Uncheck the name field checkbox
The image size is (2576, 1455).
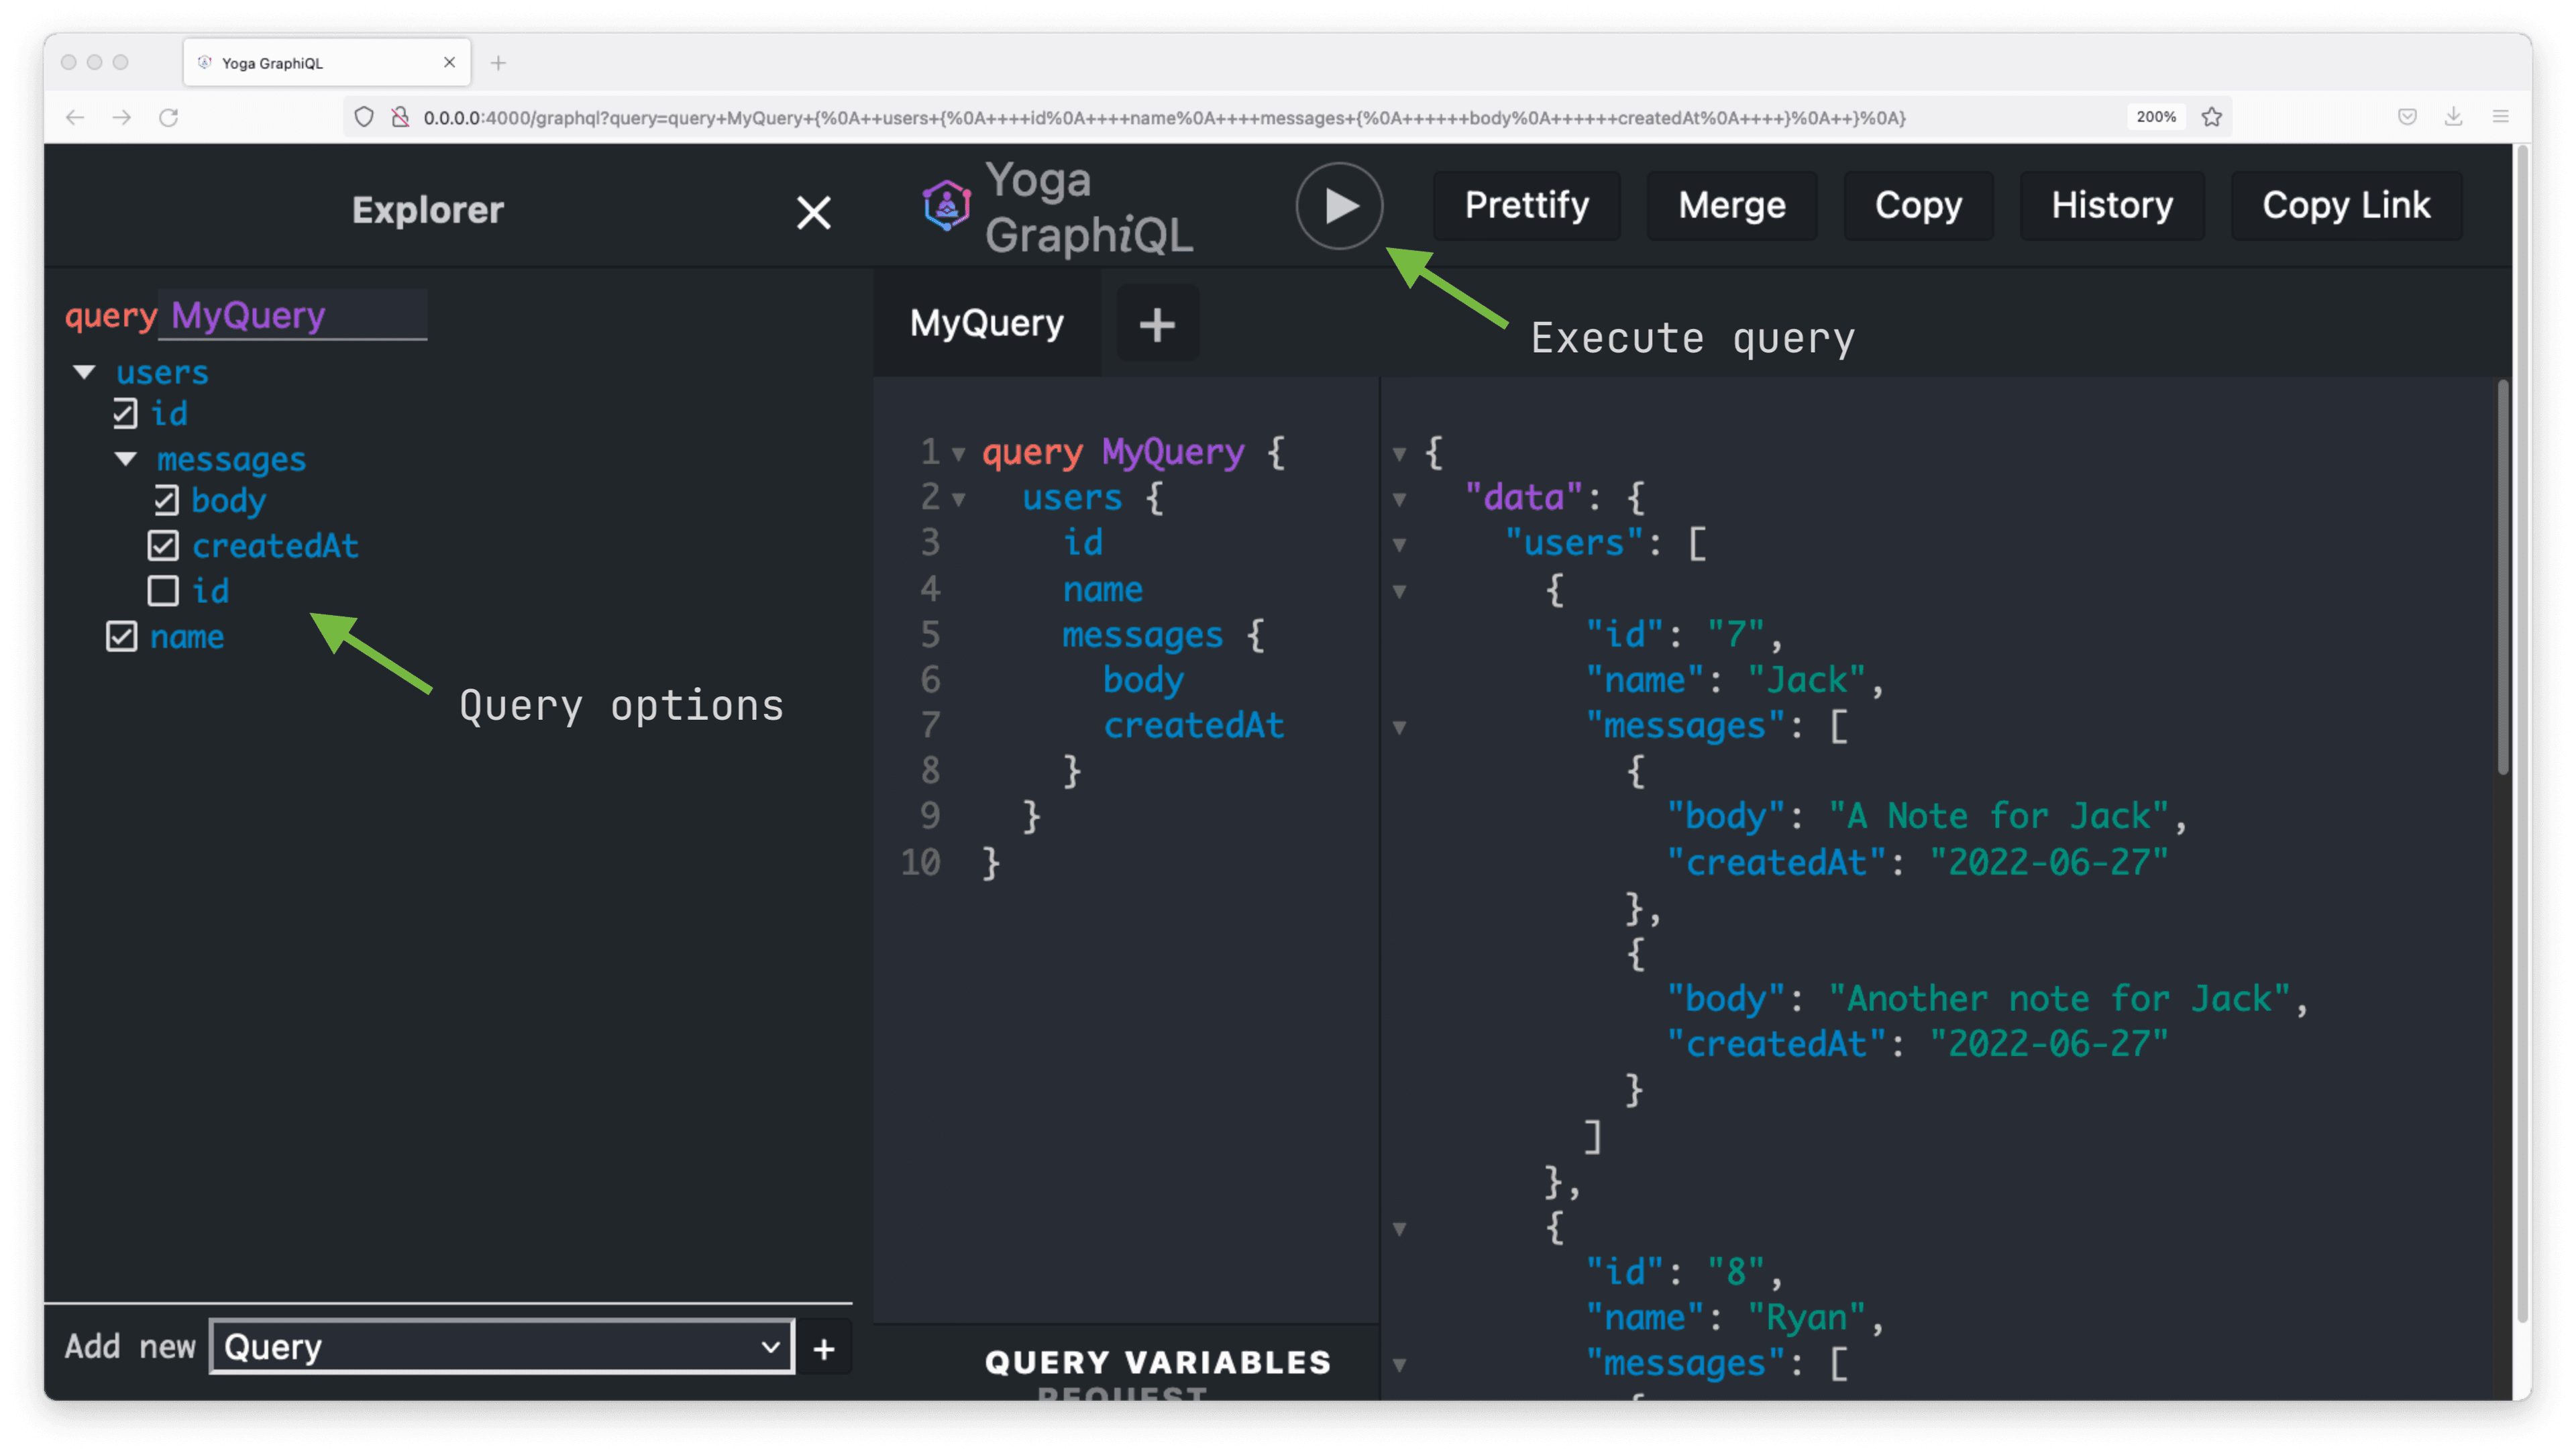coord(121,636)
